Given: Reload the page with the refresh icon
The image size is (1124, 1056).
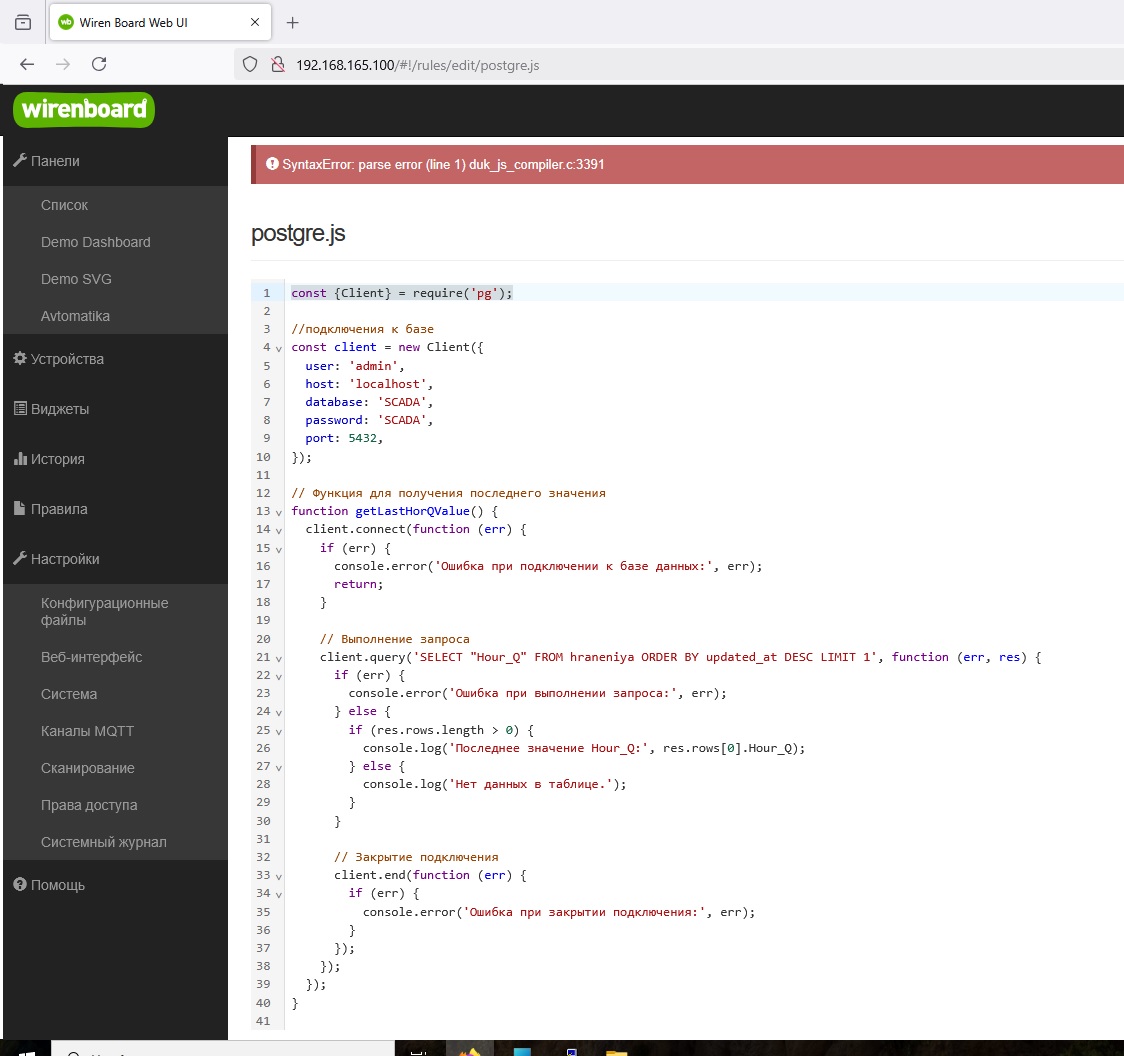Looking at the screenshot, I should (x=99, y=65).
